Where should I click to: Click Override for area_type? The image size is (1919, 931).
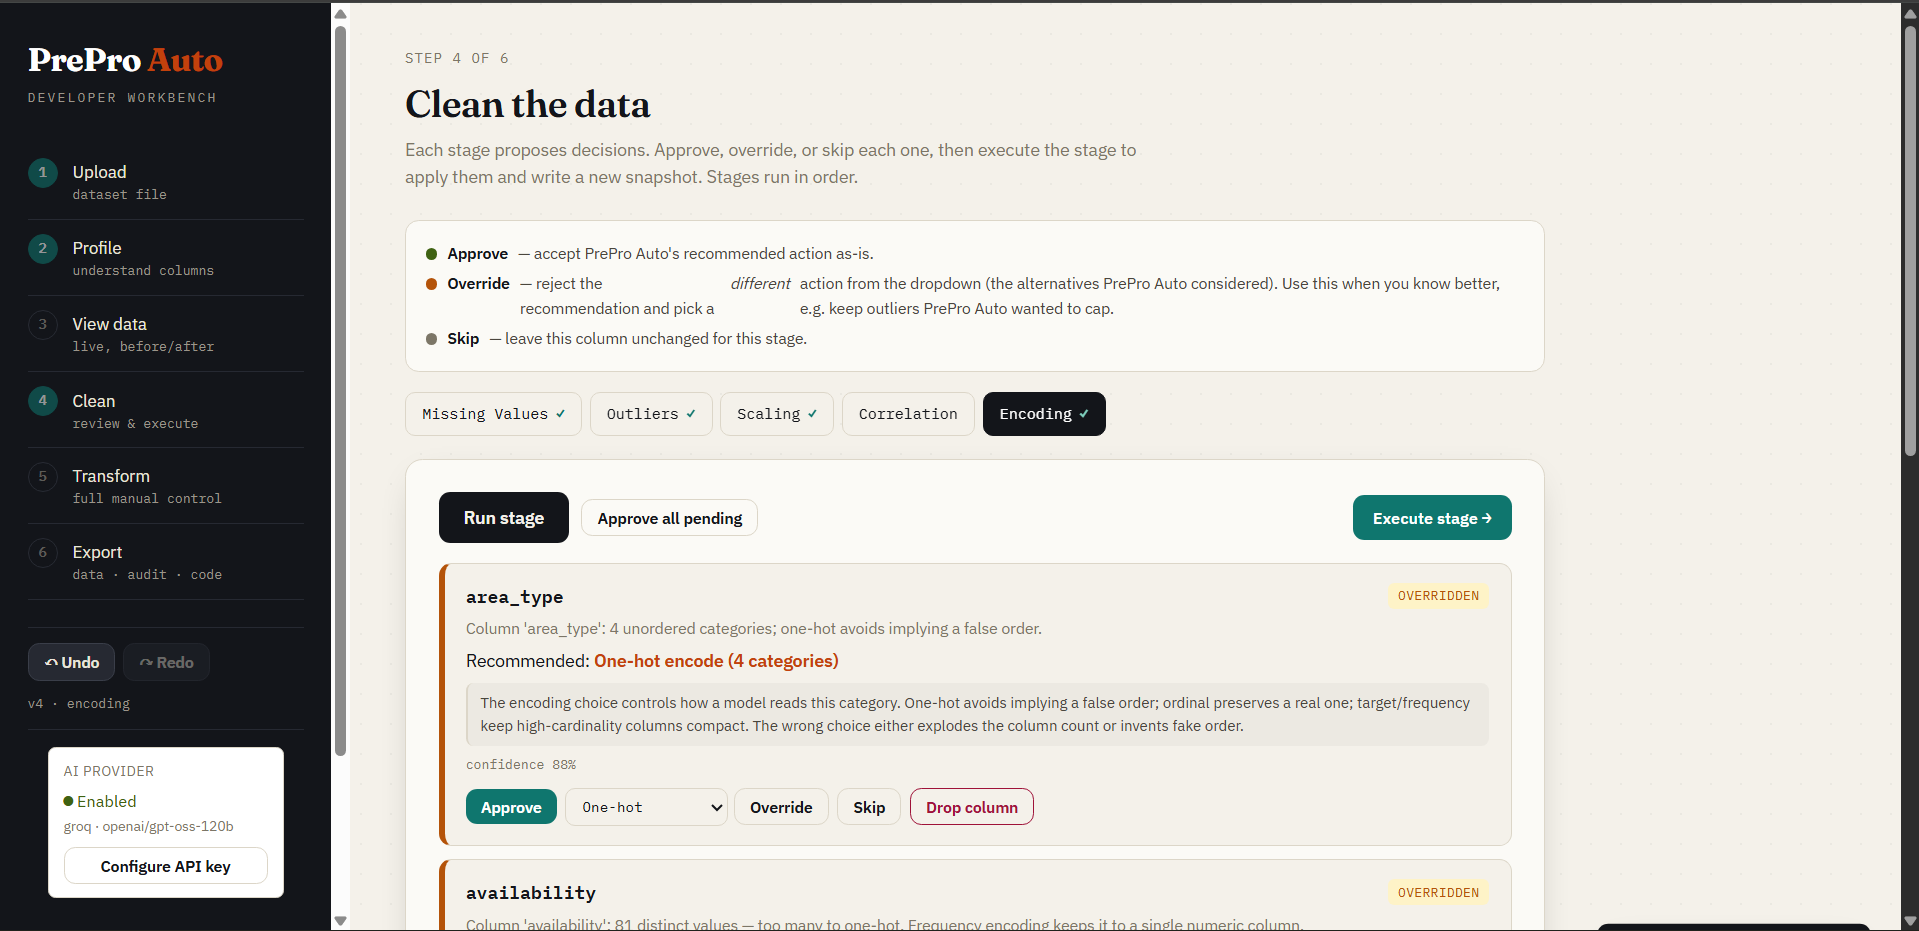[x=781, y=807]
